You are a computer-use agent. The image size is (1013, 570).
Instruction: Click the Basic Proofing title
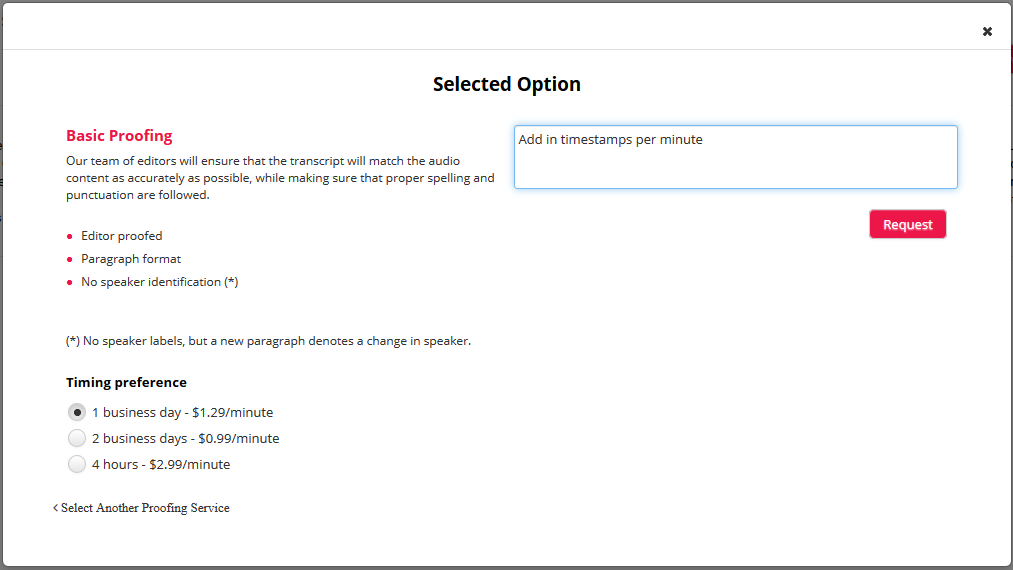point(119,136)
